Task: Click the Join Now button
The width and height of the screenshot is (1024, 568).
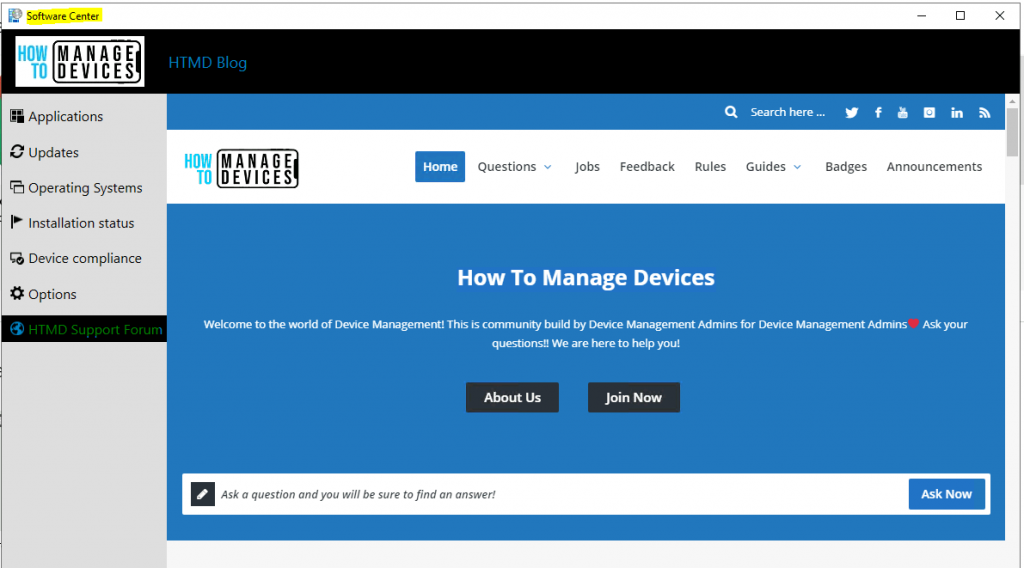Action: pyautogui.click(x=633, y=397)
